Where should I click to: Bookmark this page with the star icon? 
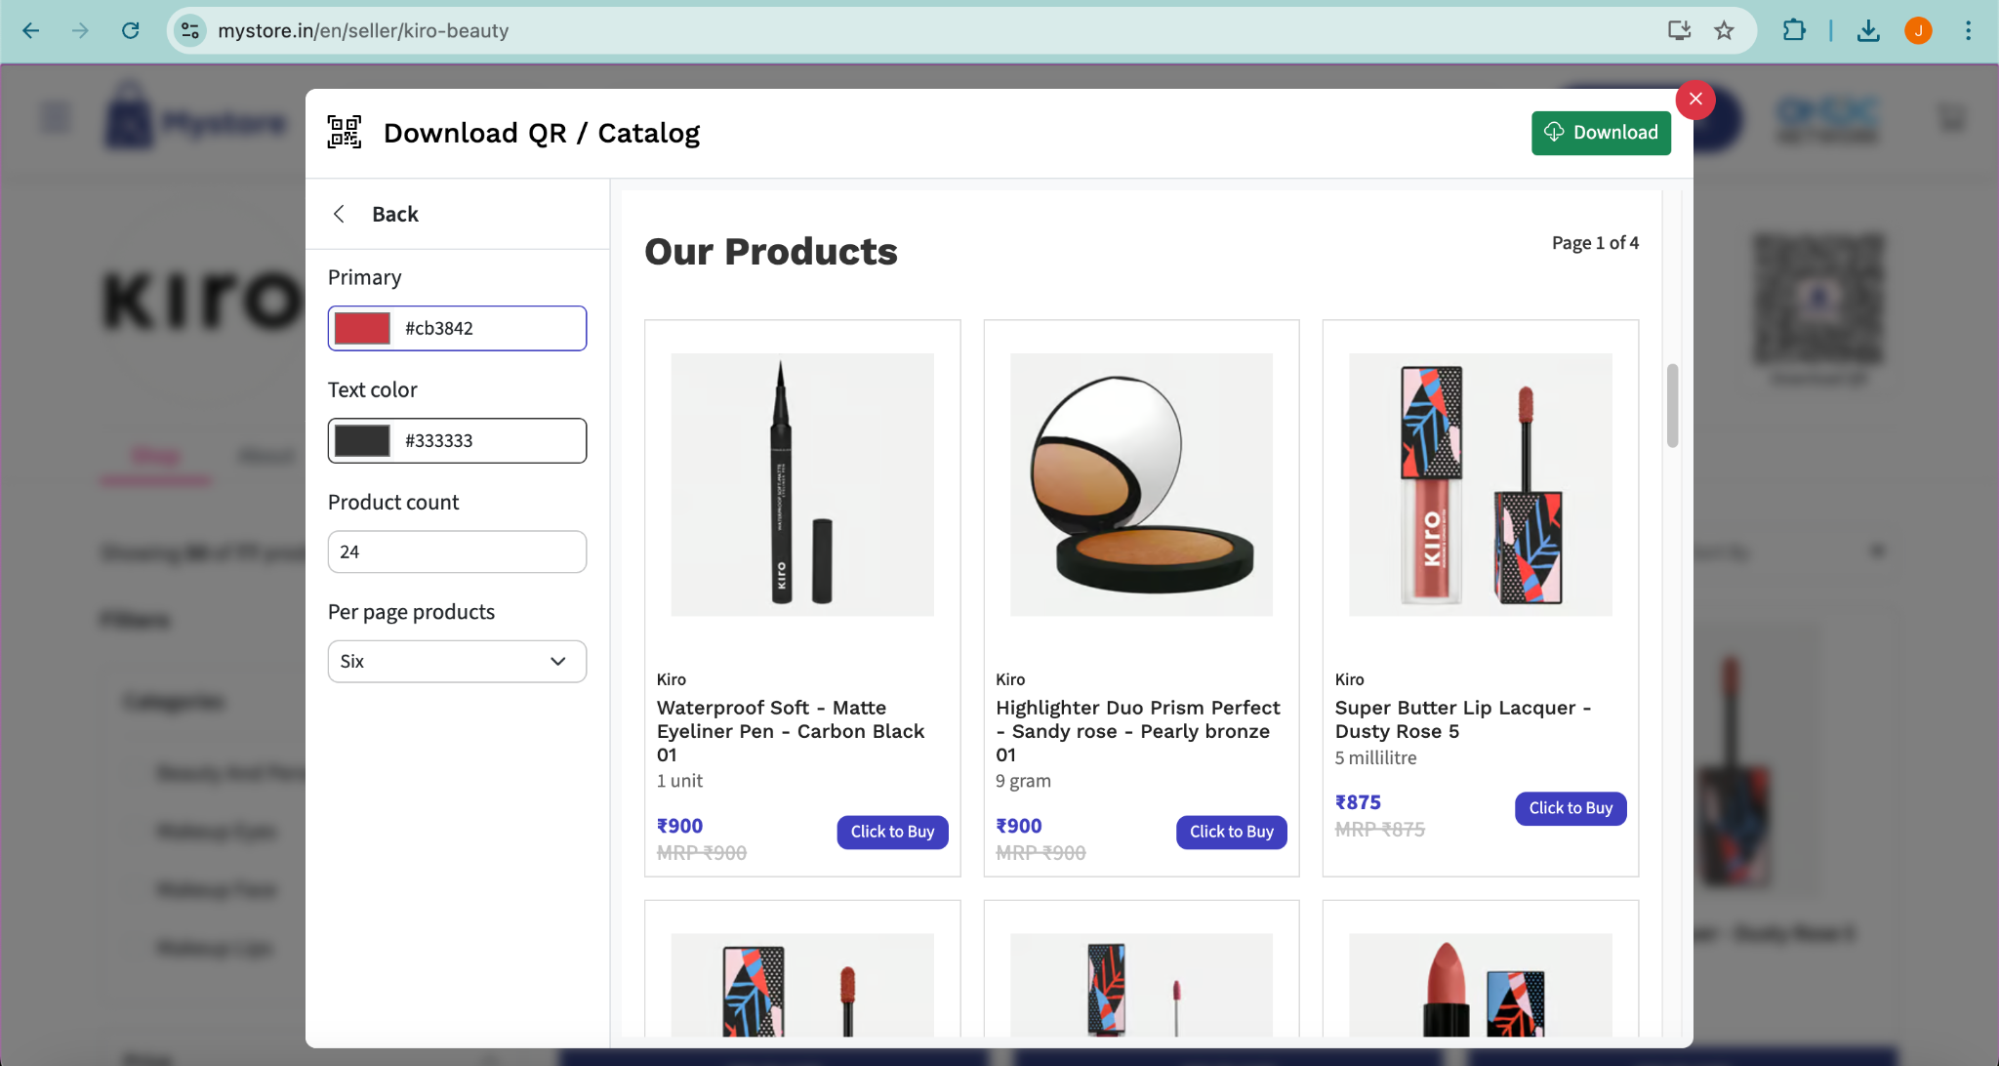click(x=1724, y=30)
